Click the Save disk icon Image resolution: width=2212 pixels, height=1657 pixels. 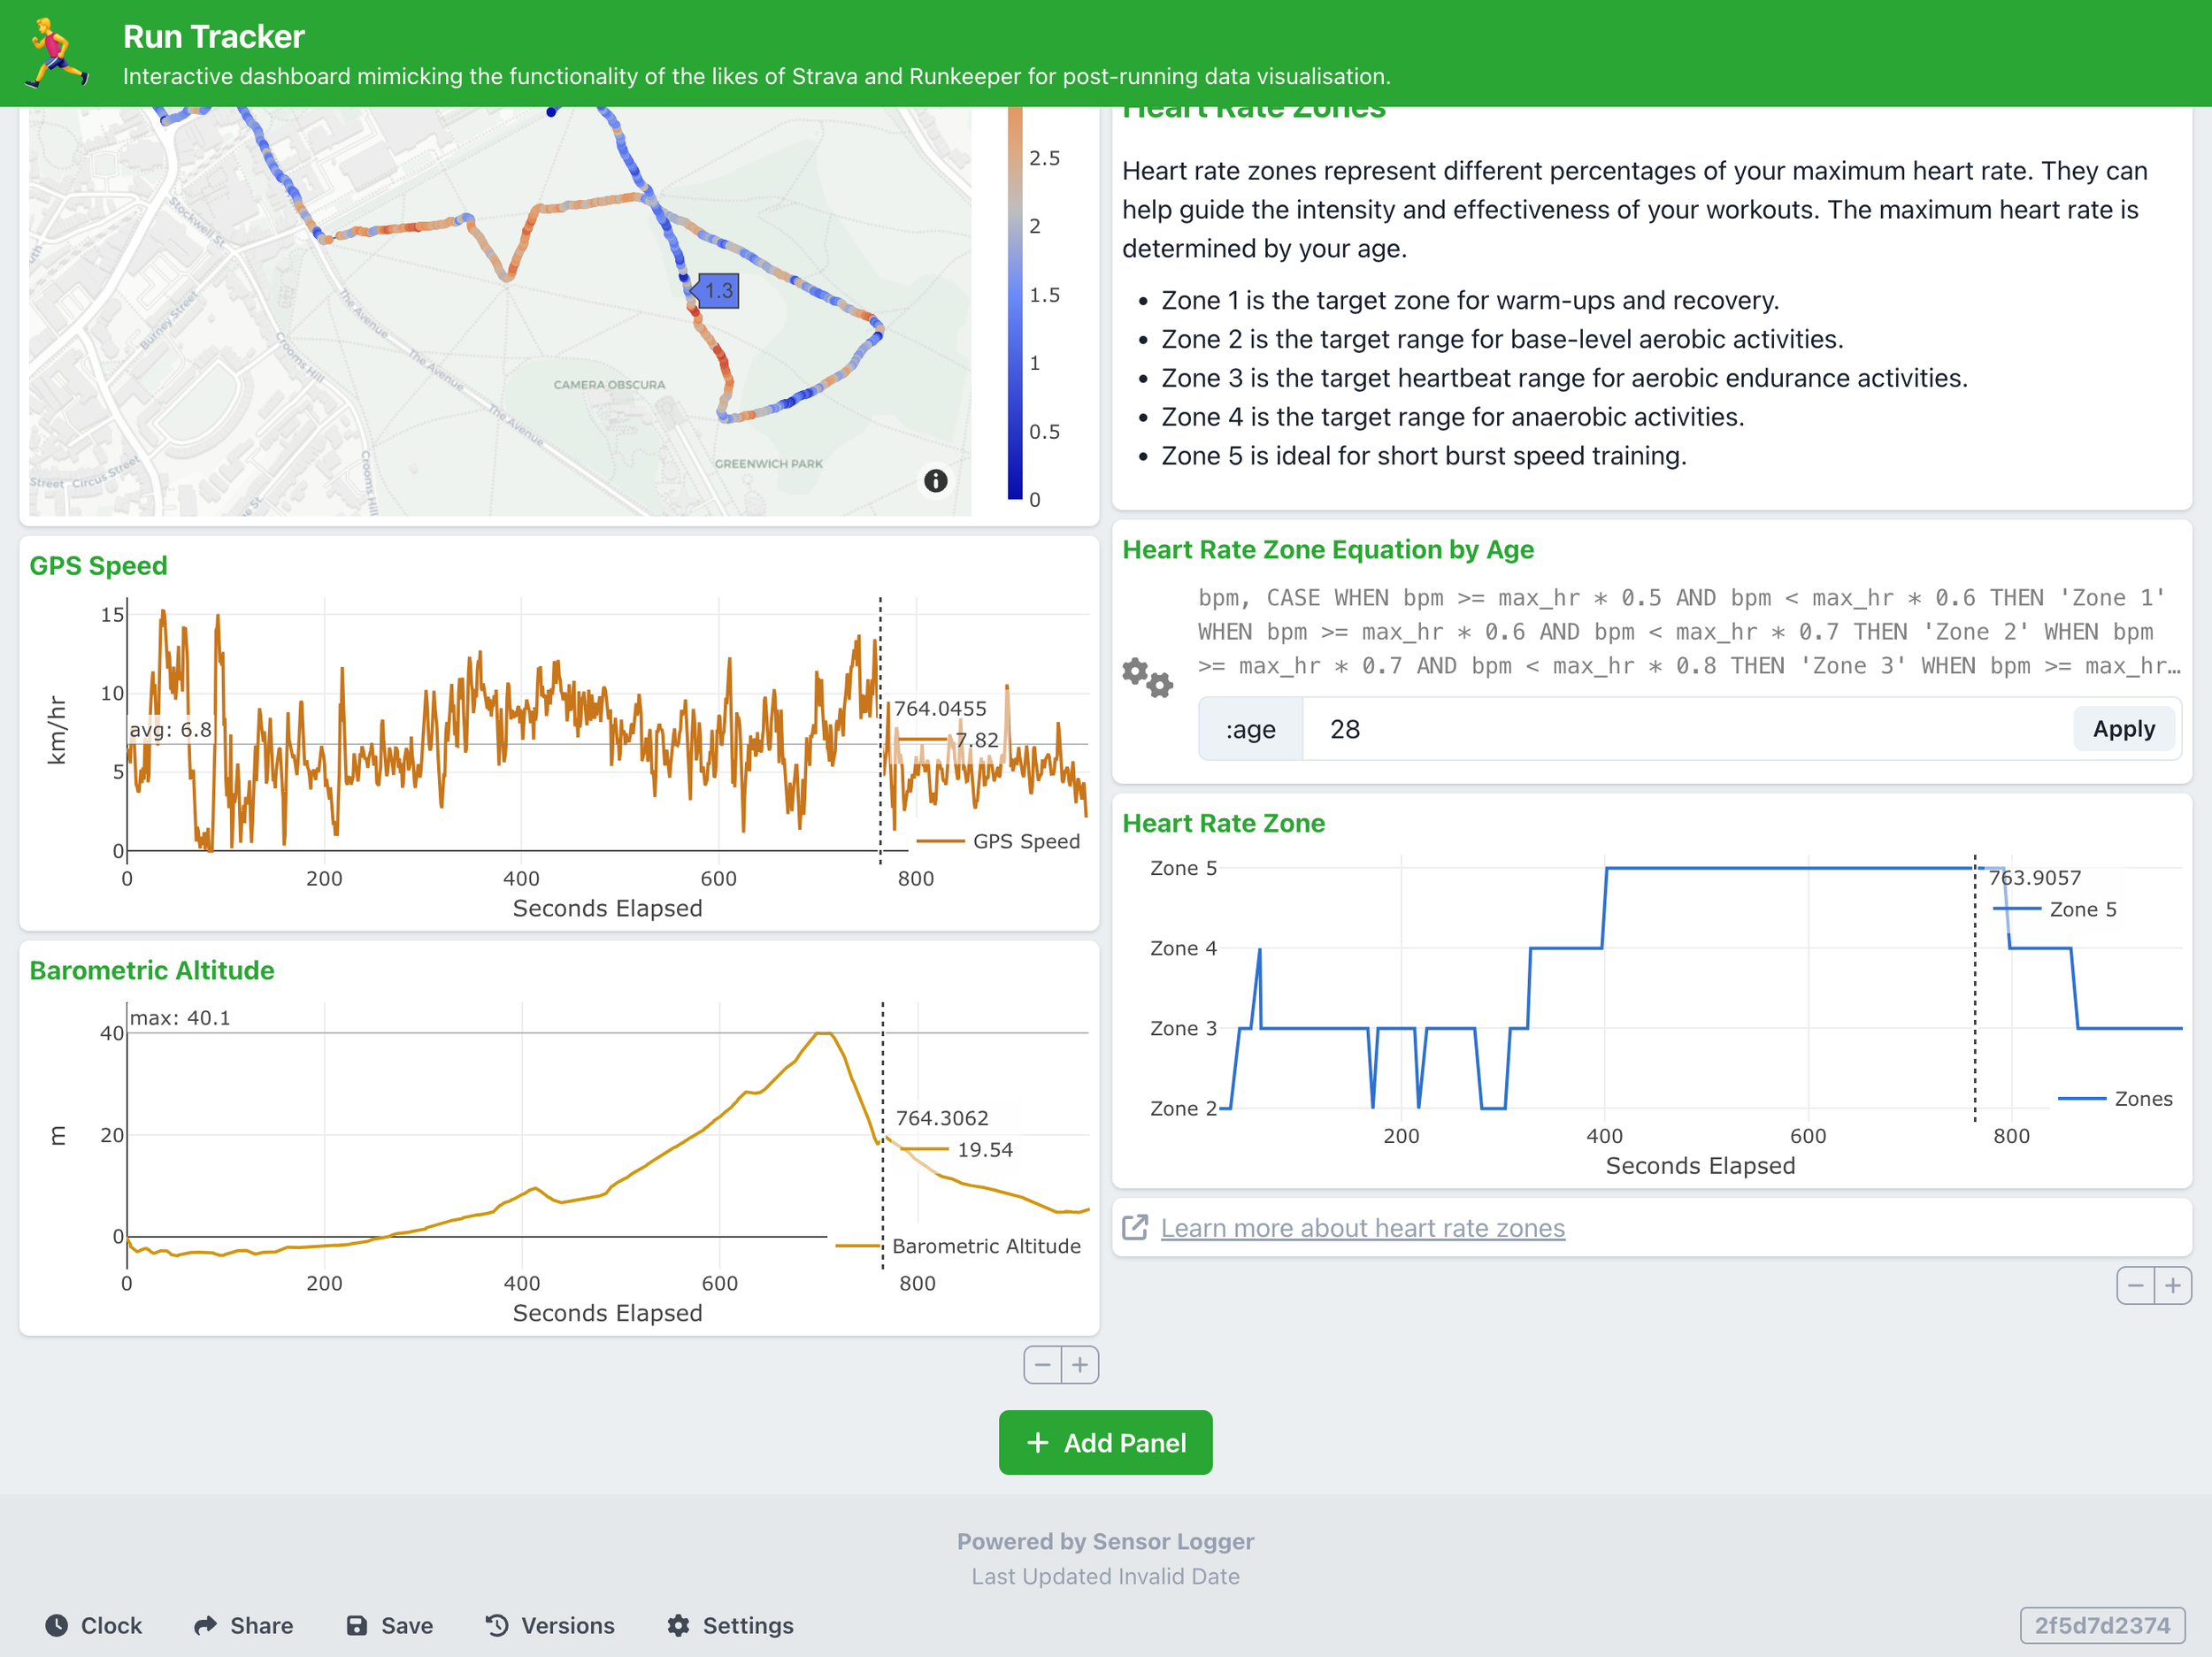point(357,1625)
